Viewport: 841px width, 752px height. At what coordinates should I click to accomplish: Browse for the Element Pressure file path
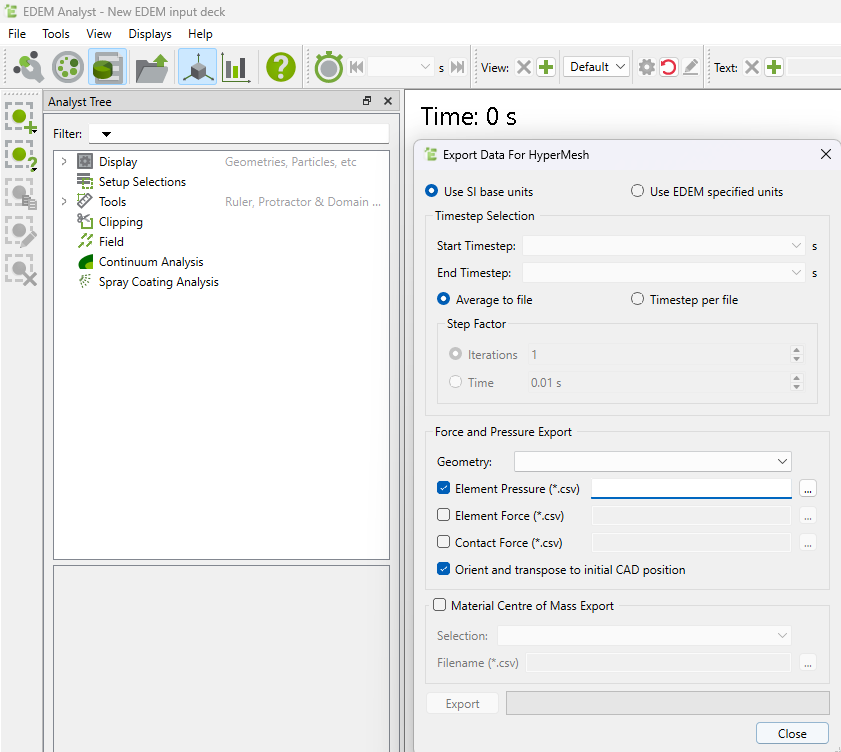coord(808,488)
